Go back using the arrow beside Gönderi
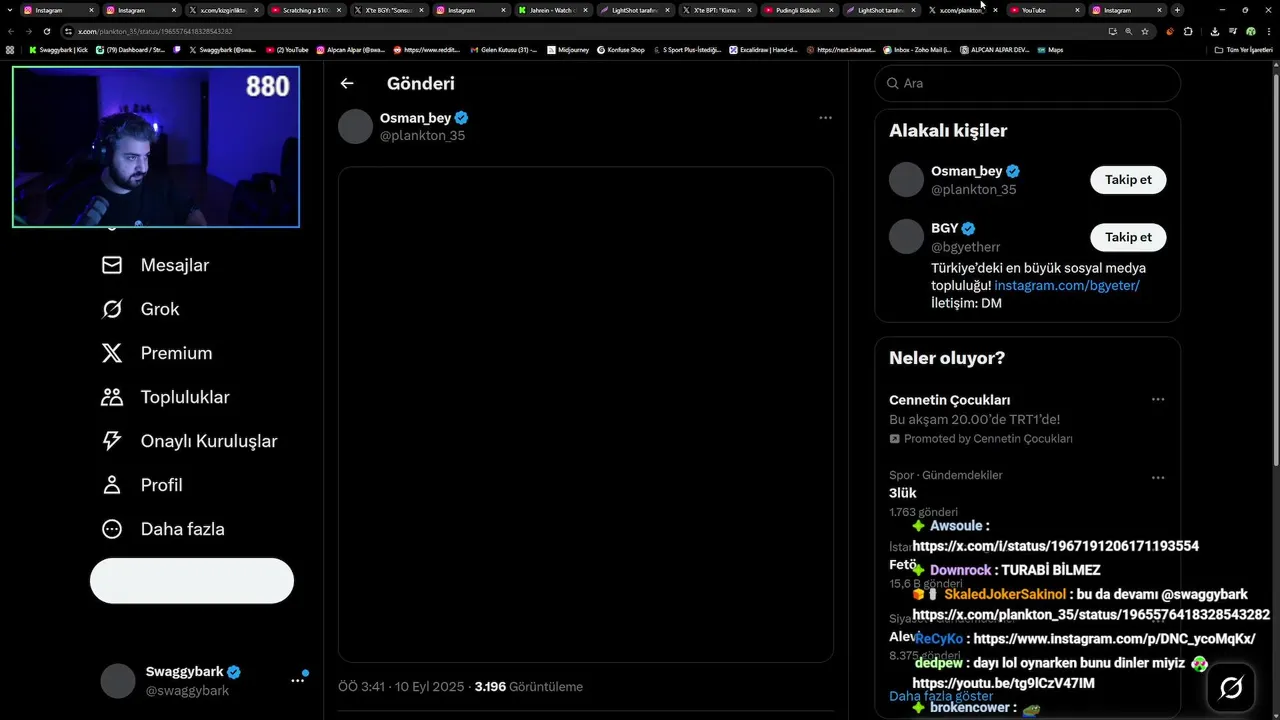The image size is (1280, 720). coord(347,84)
